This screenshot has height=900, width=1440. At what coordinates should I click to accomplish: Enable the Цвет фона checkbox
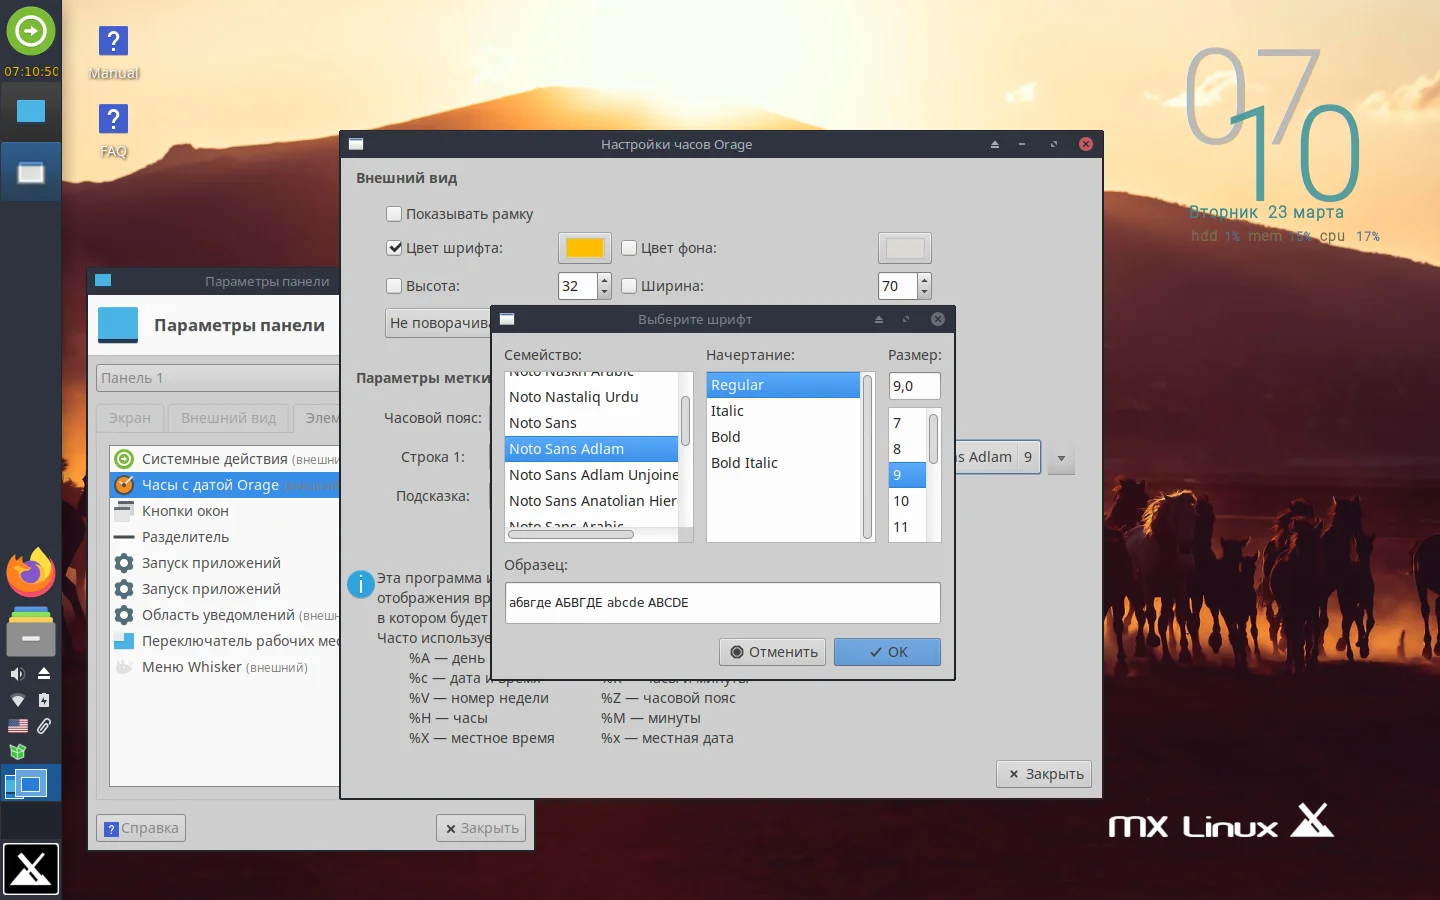(x=629, y=248)
